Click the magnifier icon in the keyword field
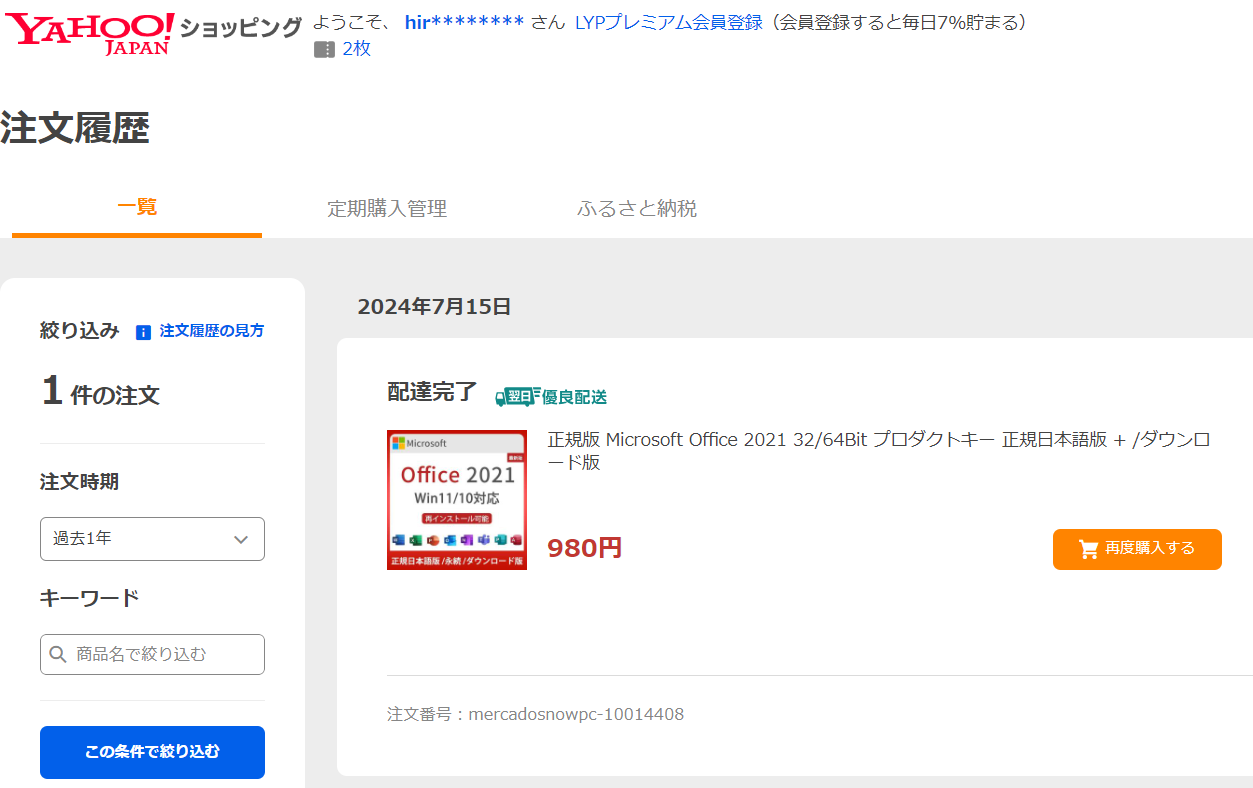 (x=58, y=654)
